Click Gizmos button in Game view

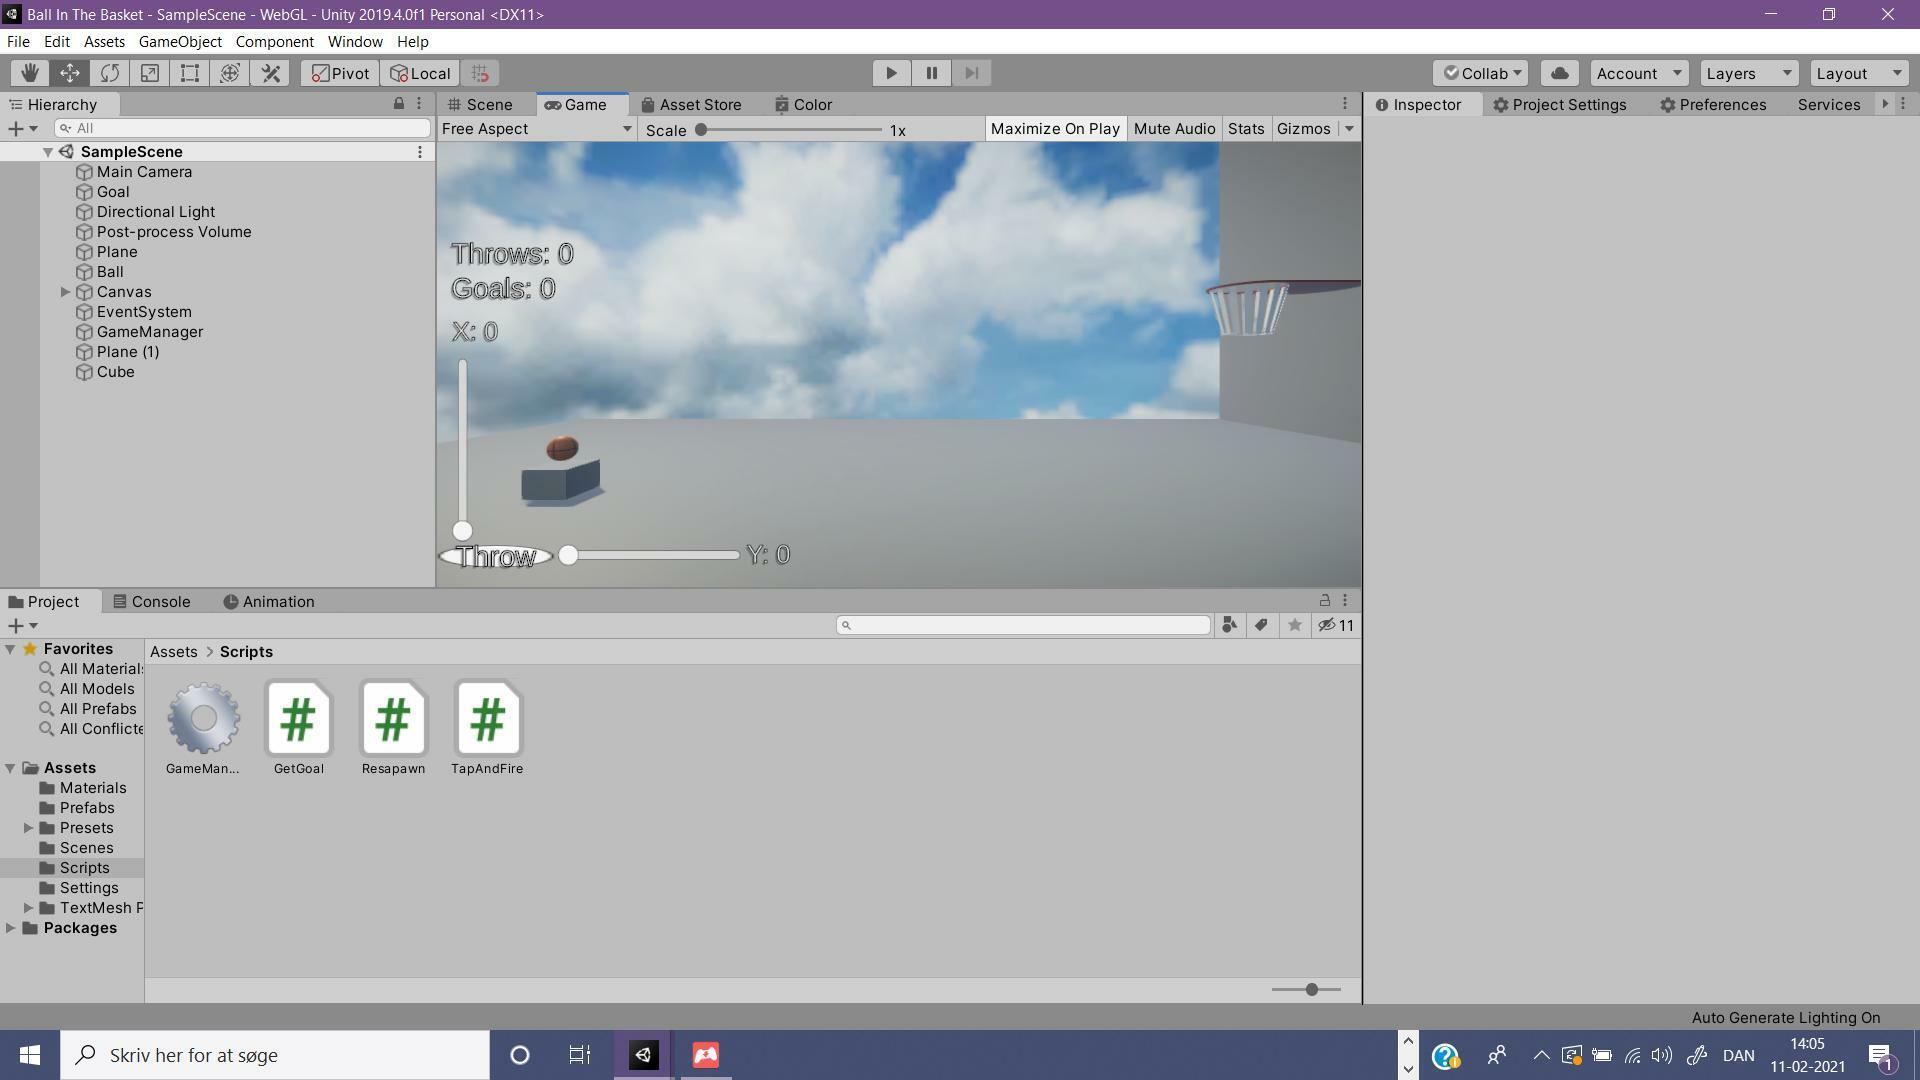(x=1303, y=129)
